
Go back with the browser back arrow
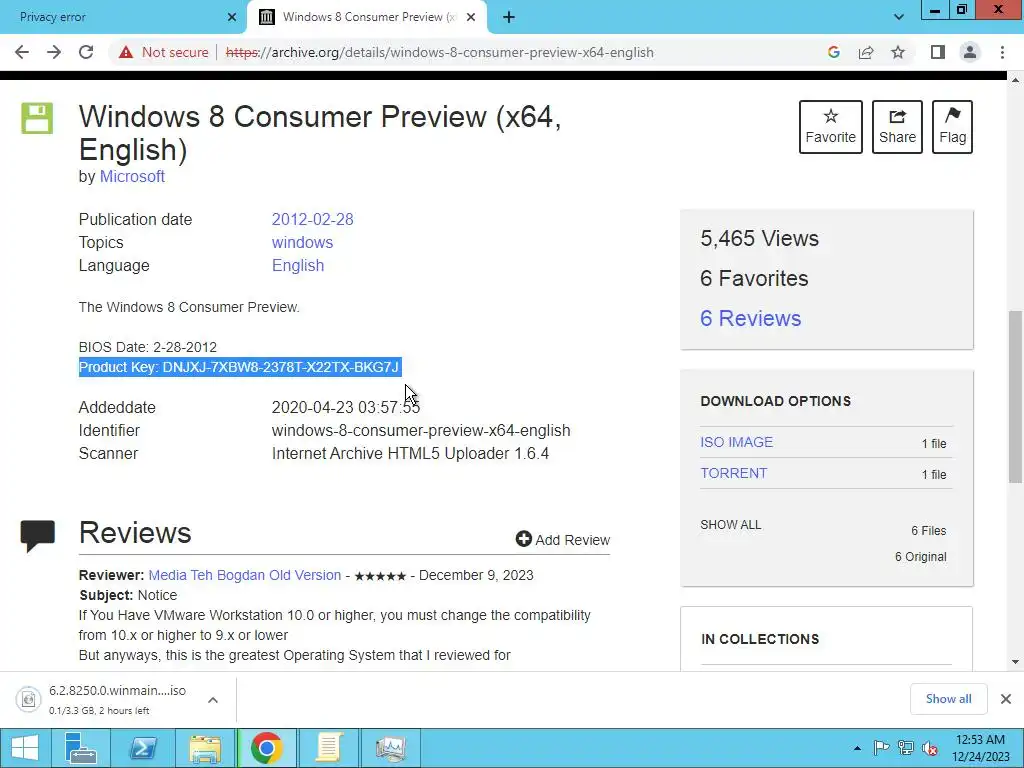[22, 52]
